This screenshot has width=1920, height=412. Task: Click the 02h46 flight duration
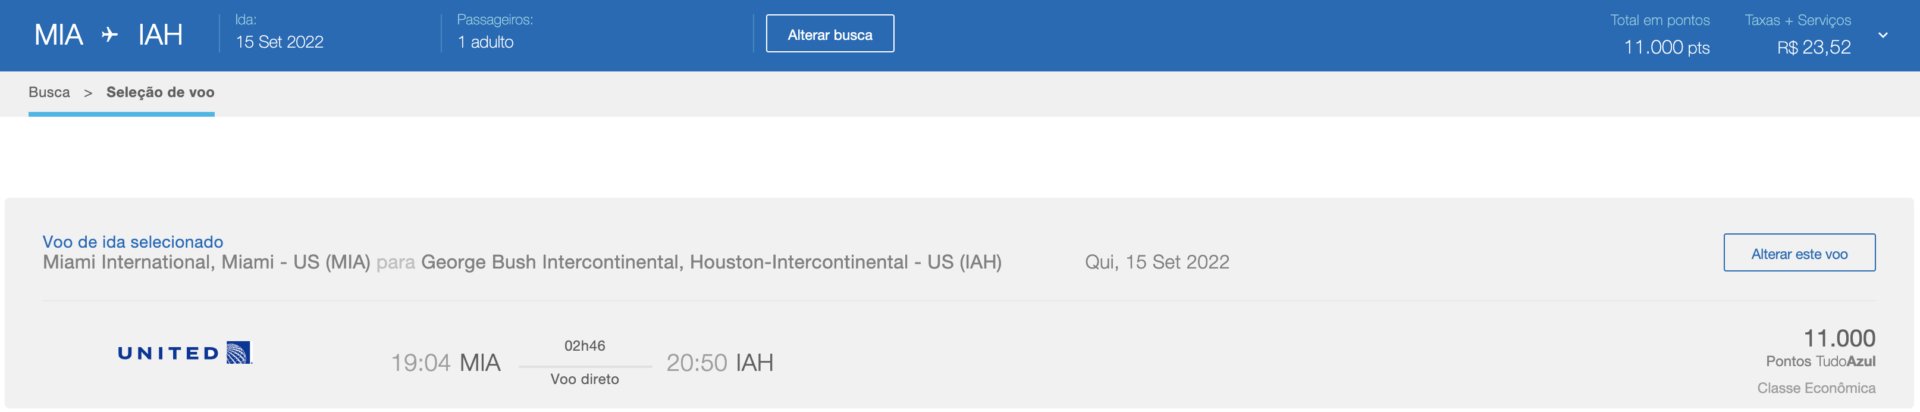tap(585, 346)
